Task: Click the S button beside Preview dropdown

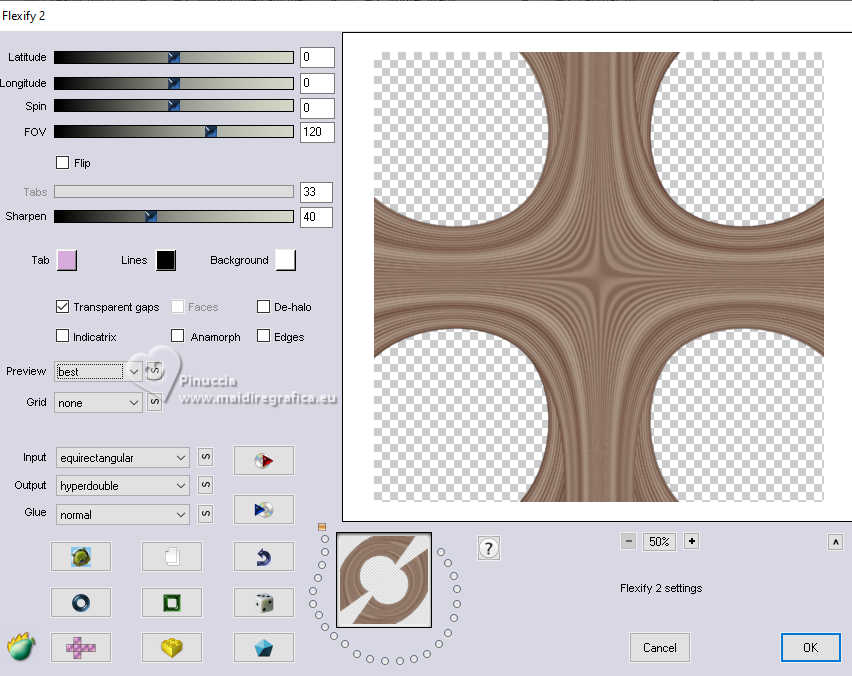Action: 154,371
